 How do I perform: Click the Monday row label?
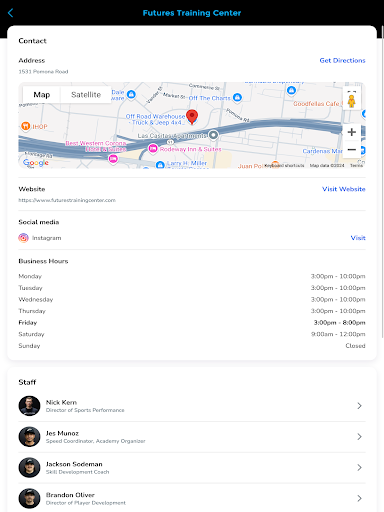coord(30,276)
